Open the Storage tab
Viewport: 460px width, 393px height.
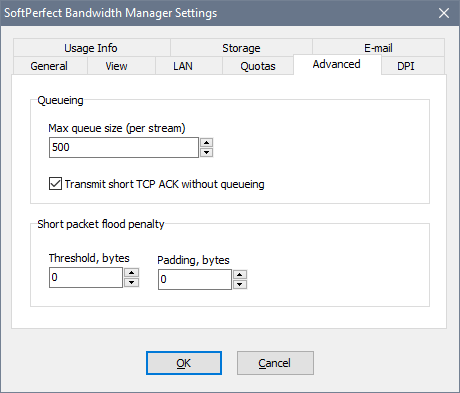(241, 48)
